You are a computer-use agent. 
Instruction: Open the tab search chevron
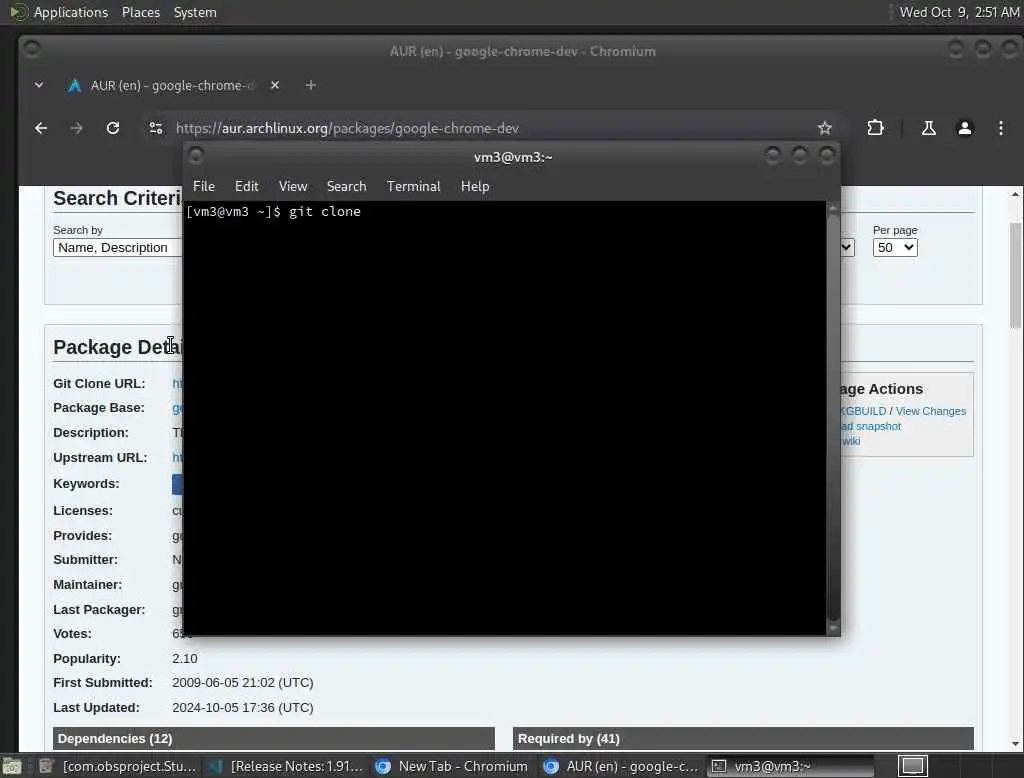pyautogui.click(x=39, y=85)
